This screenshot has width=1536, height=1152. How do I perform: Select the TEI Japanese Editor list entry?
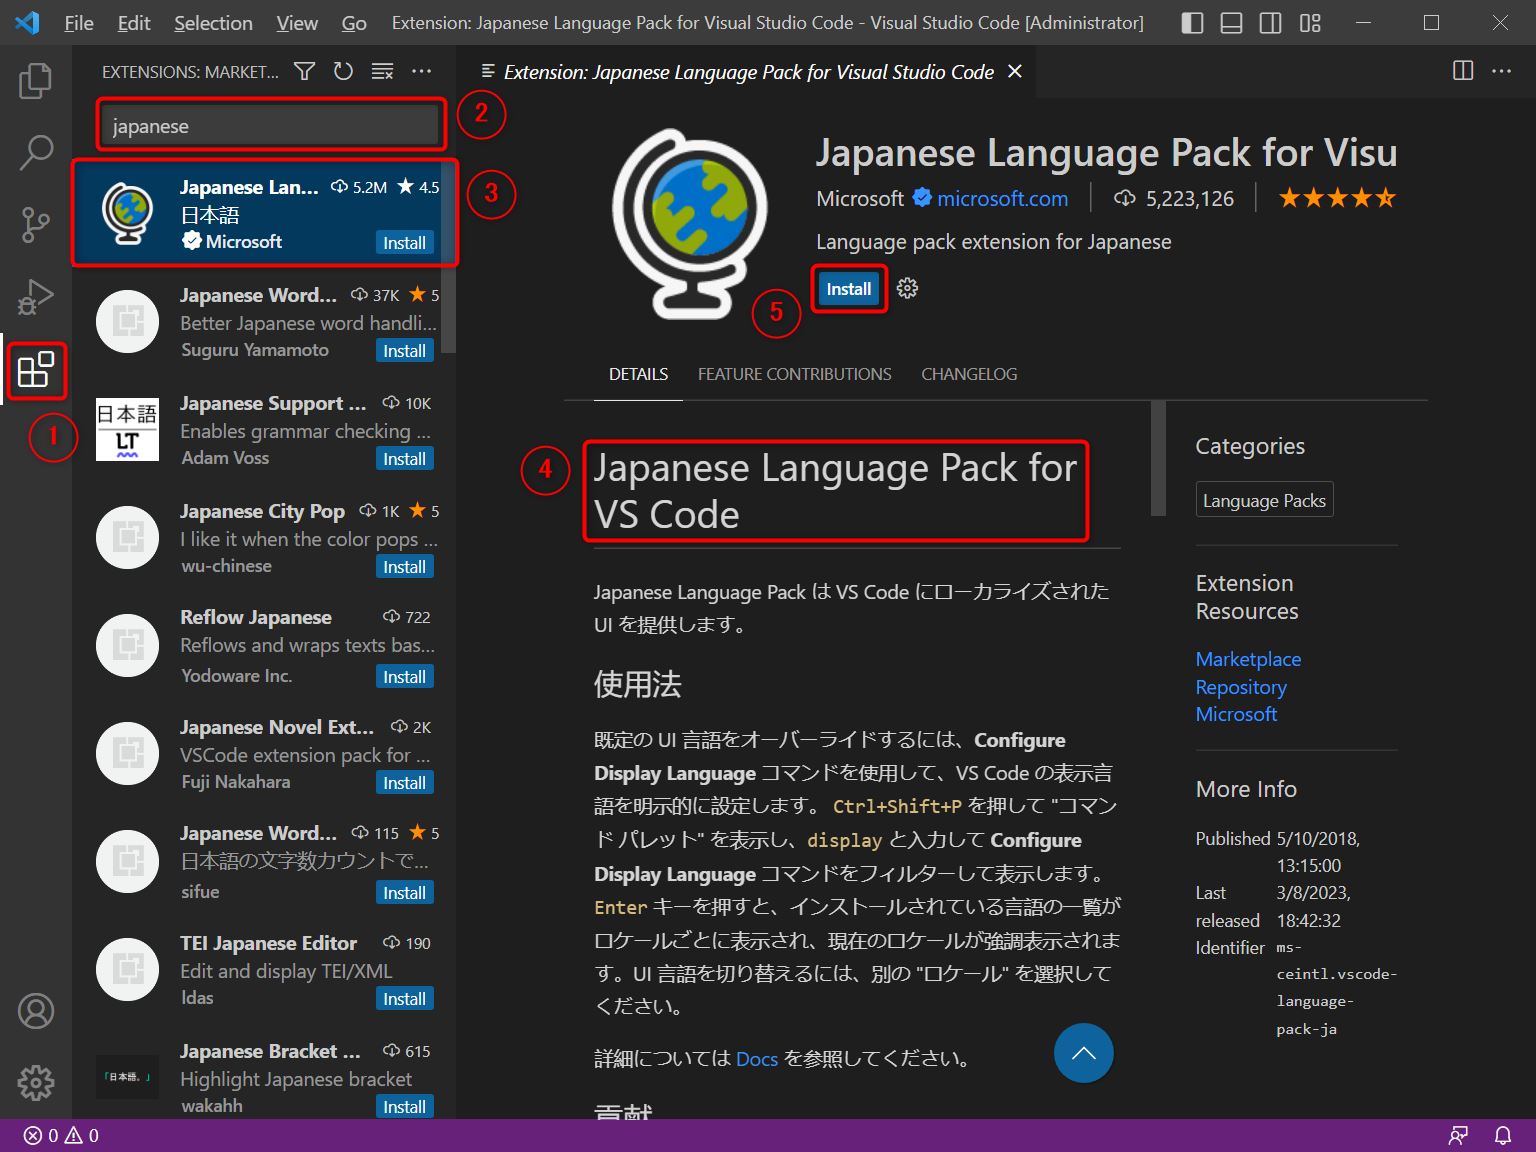[264, 971]
